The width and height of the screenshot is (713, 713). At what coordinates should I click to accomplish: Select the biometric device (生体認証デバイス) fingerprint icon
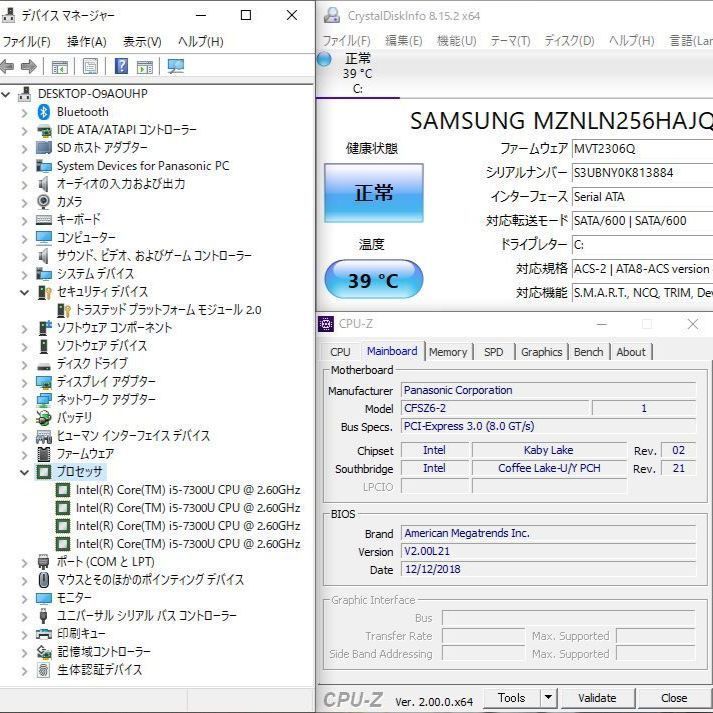coord(44,670)
